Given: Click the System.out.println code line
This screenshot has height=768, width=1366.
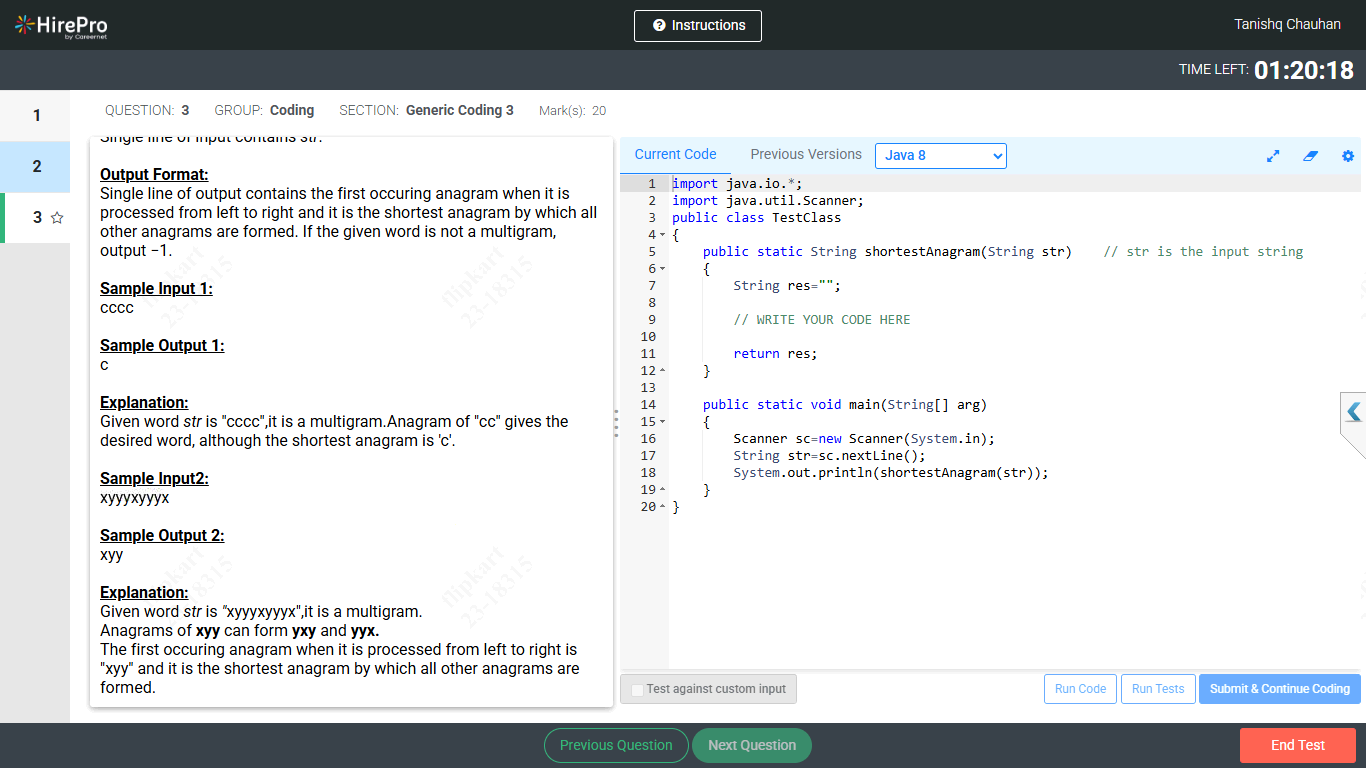Looking at the screenshot, I should coord(891,473).
